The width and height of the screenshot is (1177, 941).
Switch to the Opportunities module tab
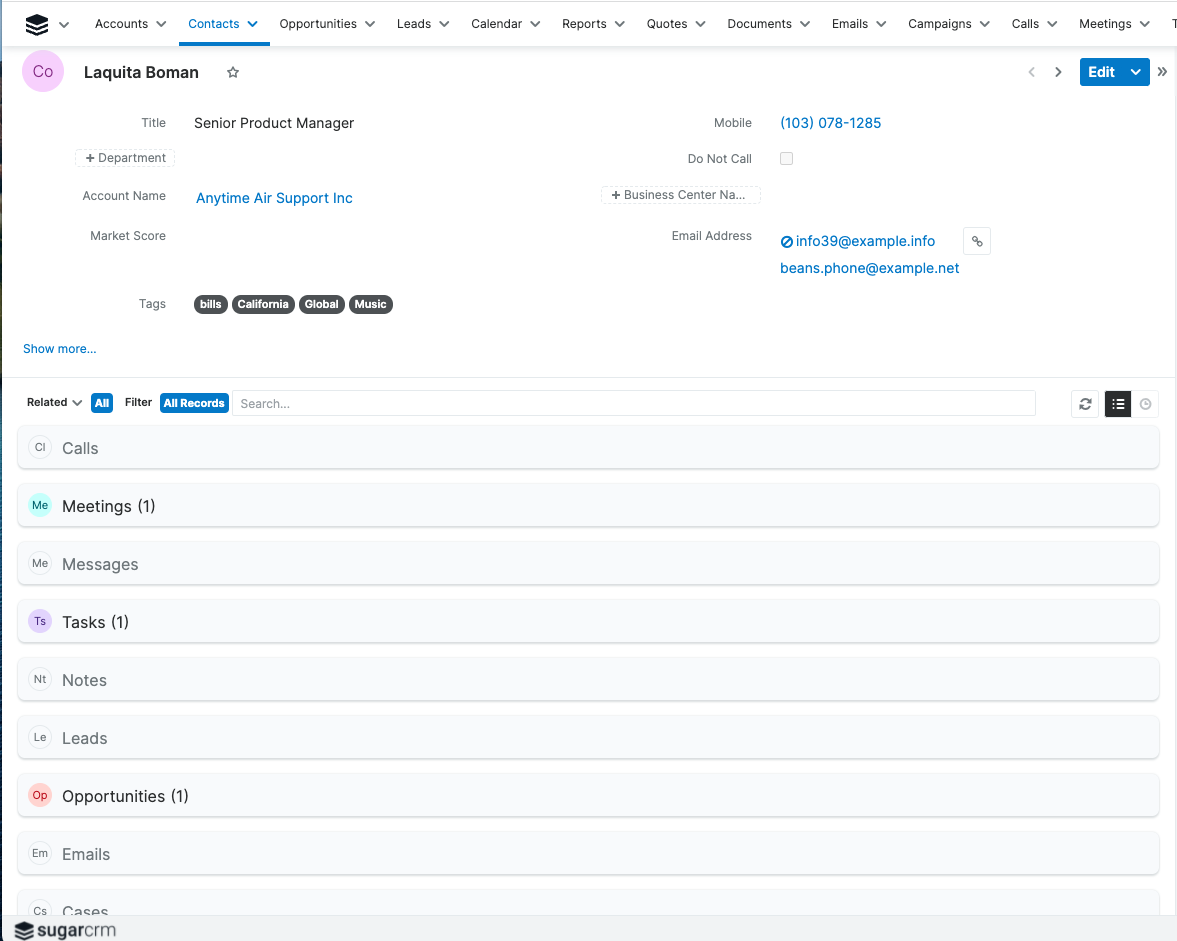point(320,23)
